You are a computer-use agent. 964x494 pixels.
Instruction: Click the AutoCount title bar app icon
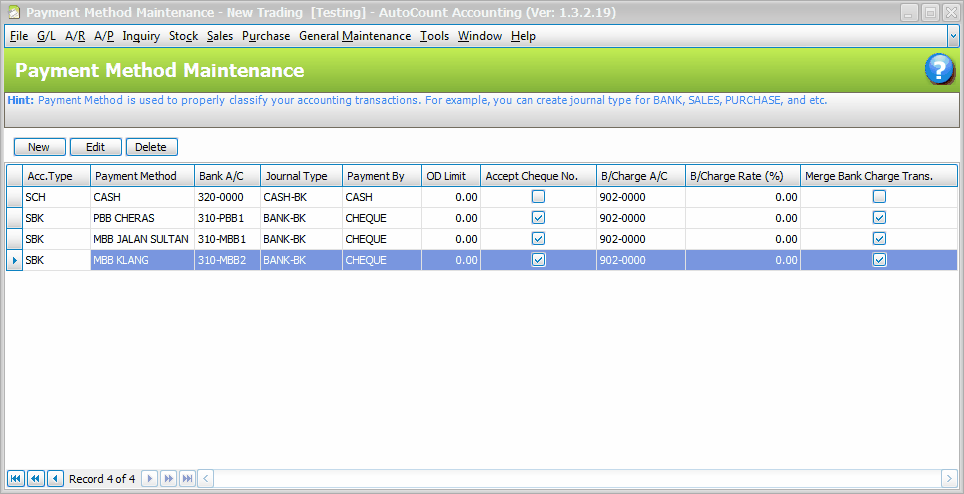[13, 13]
